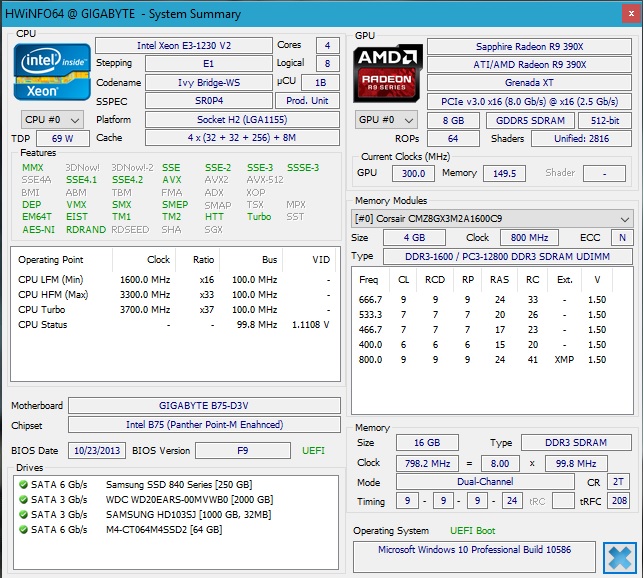Click the GDDR5 SDRAM memory type field
This screenshot has height=578, width=644.
coord(530,120)
